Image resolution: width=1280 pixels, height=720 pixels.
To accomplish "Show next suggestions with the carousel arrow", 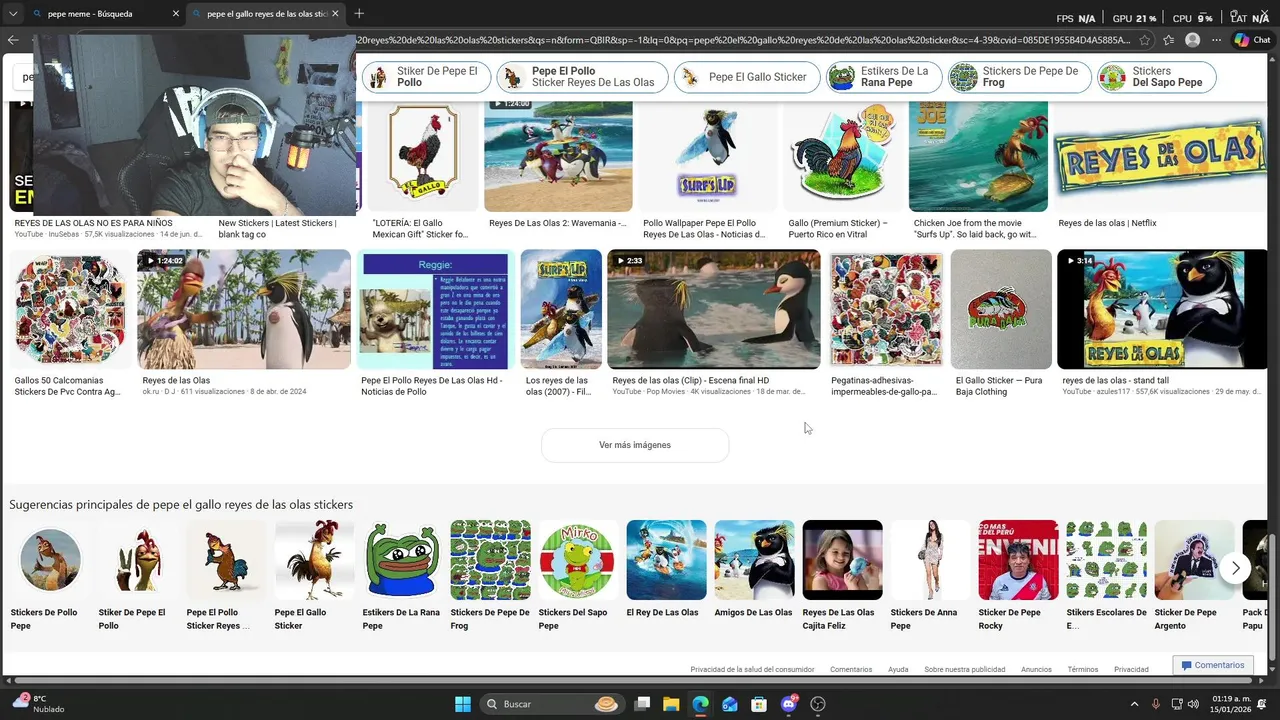I will coord(1235,568).
